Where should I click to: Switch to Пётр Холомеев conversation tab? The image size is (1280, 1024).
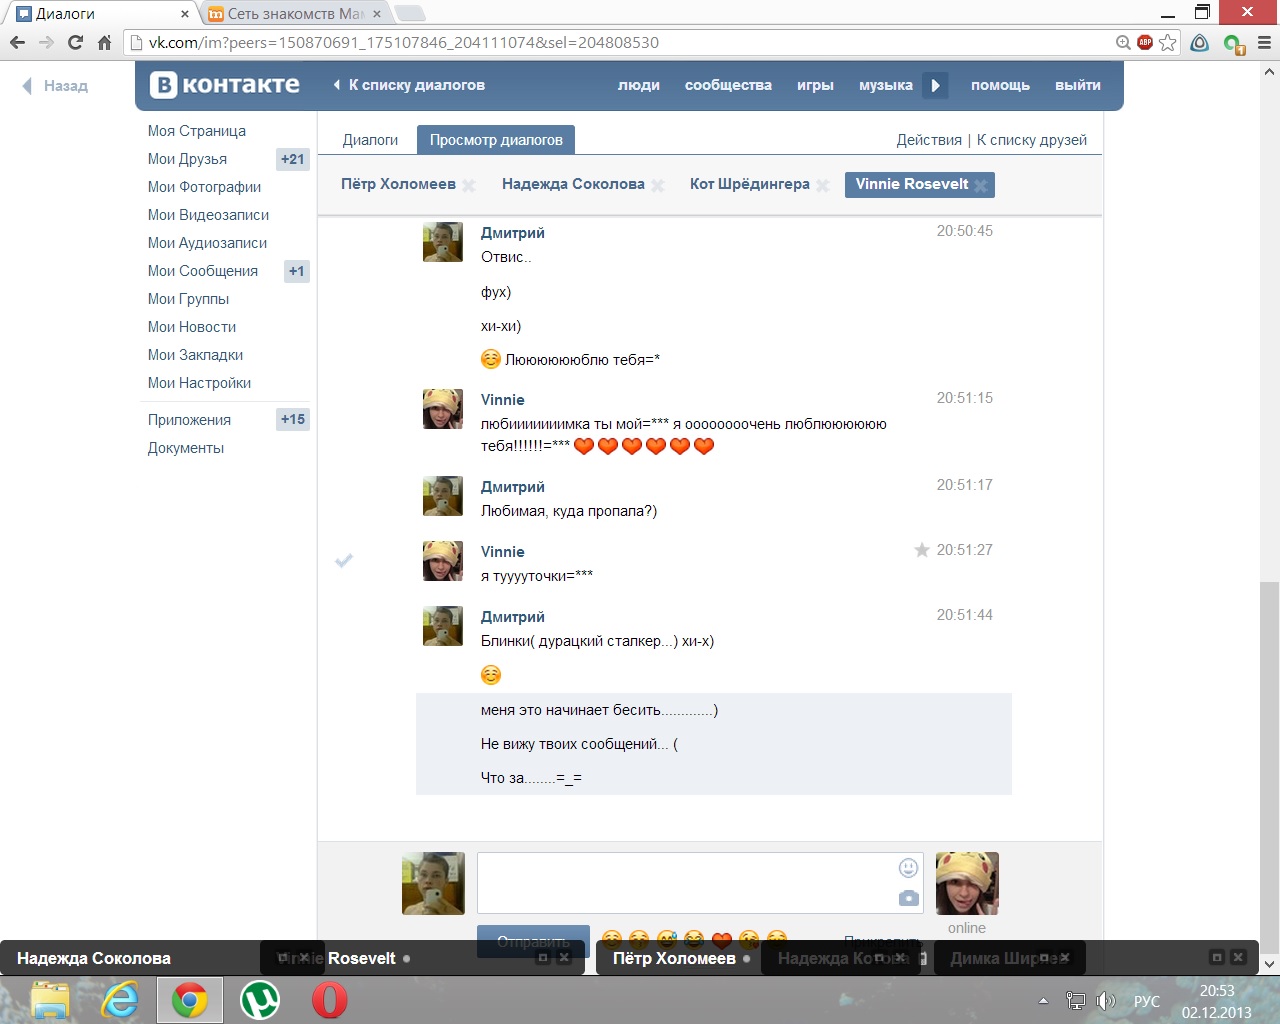click(398, 184)
